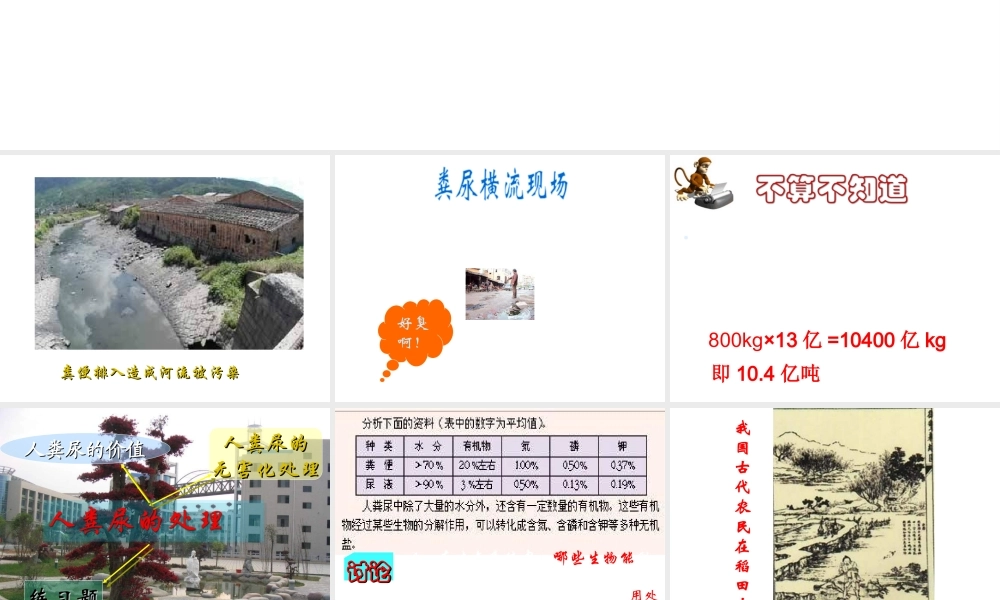
Task: Click the 磷 column header
Action: (574, 446)
